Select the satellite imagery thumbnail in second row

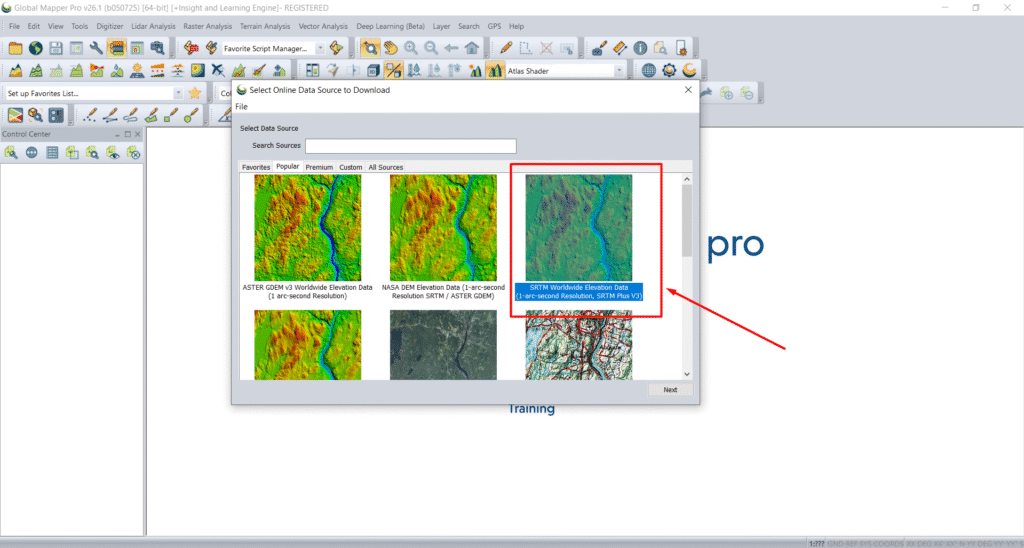tap(443, 345)
